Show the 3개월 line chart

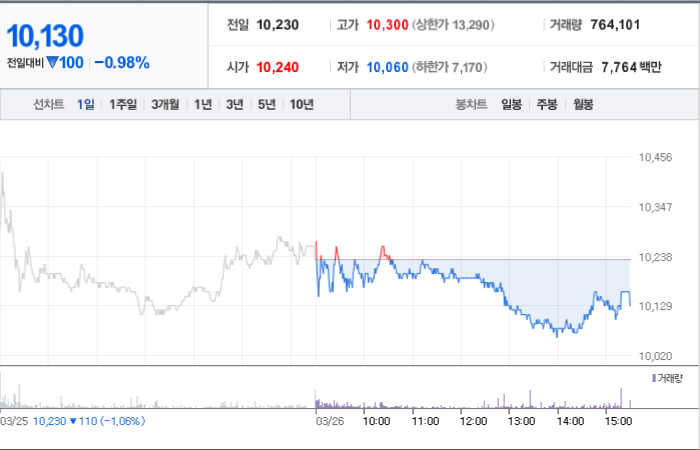(x=165, y=104)
